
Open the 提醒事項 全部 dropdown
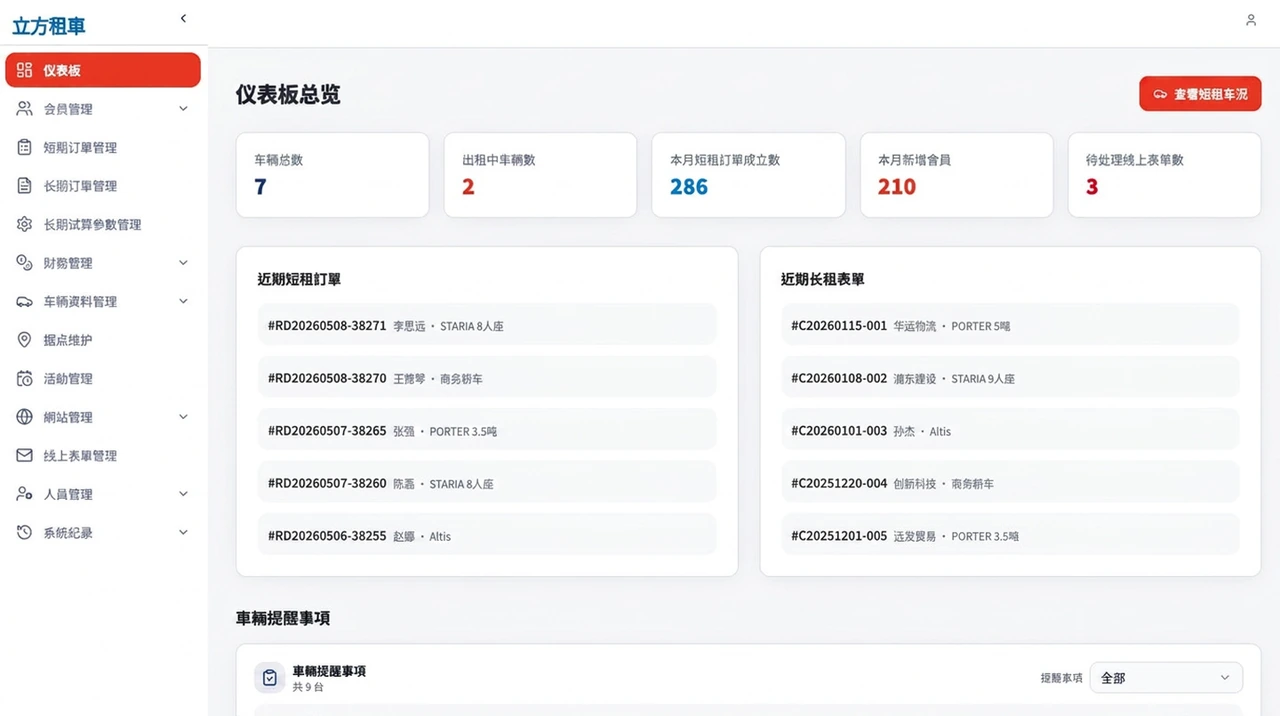[x=1166, y=677]
